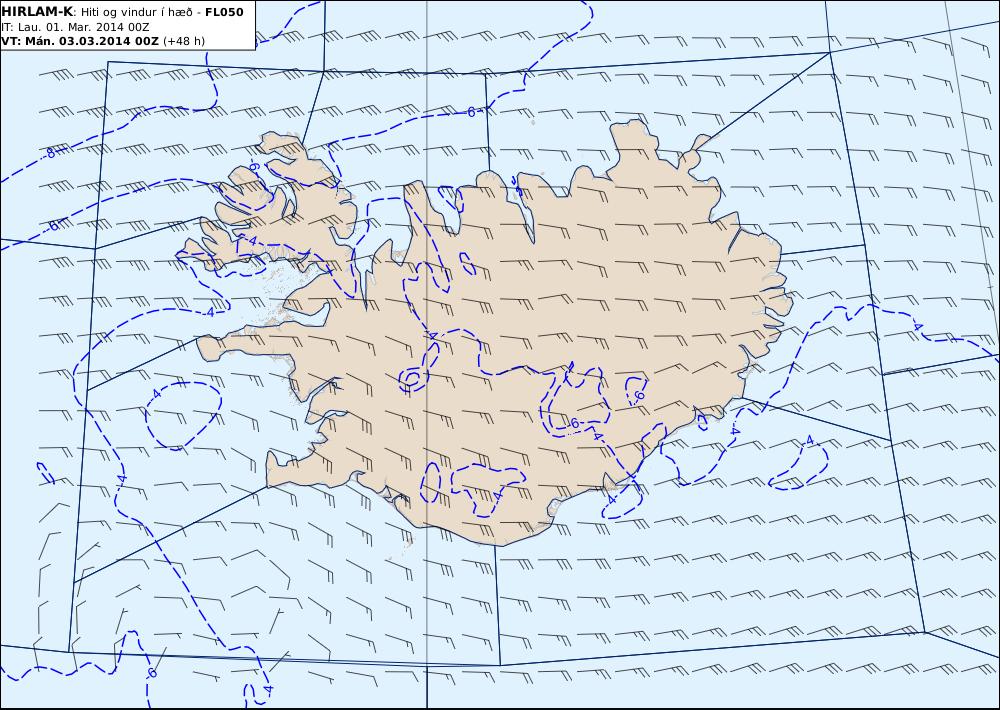Screen dimensions: 1000x710
Task: Select the 'IT: Lau. 01. Mar. 2014 00Z' line
Action: click(x=75, y=27)
